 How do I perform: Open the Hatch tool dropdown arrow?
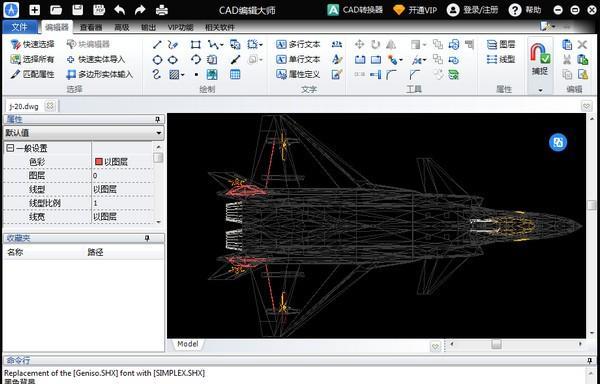tap(183, 75)
